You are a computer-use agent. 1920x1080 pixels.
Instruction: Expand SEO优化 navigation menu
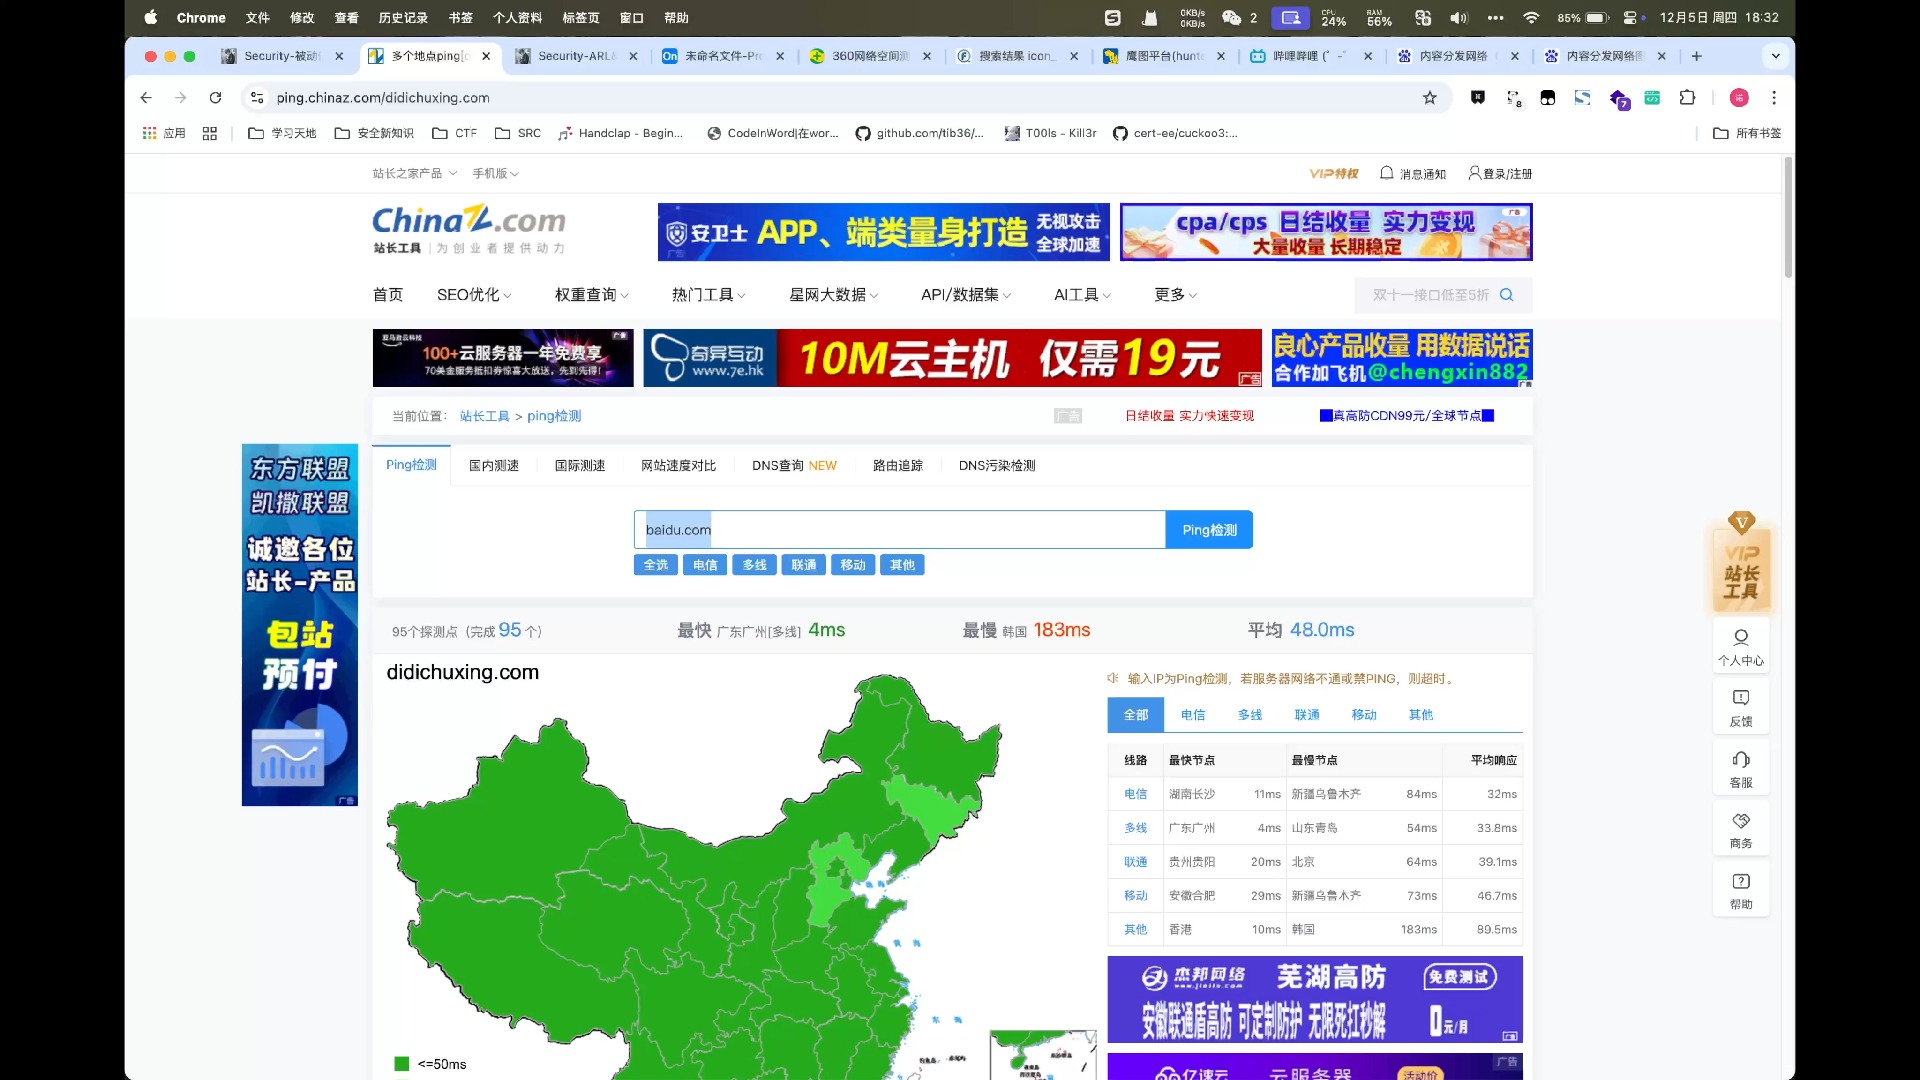(474, 294)
